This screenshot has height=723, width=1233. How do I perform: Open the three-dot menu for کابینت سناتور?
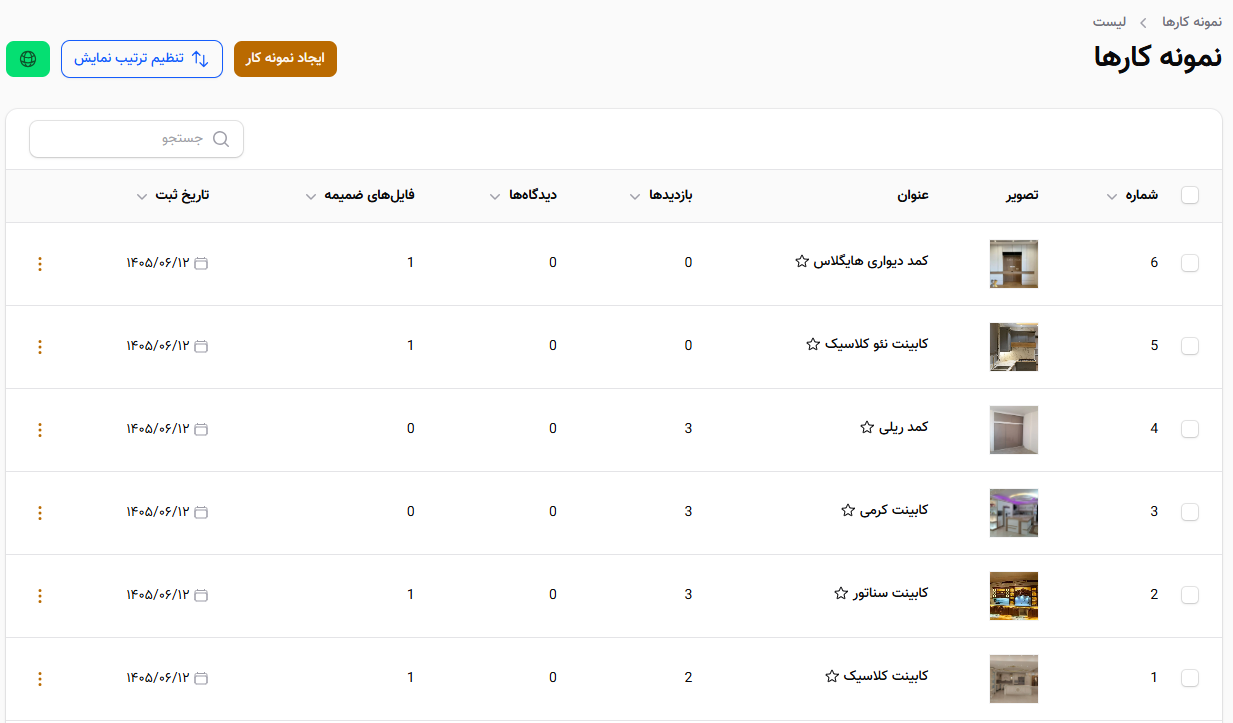coord(40,596)
